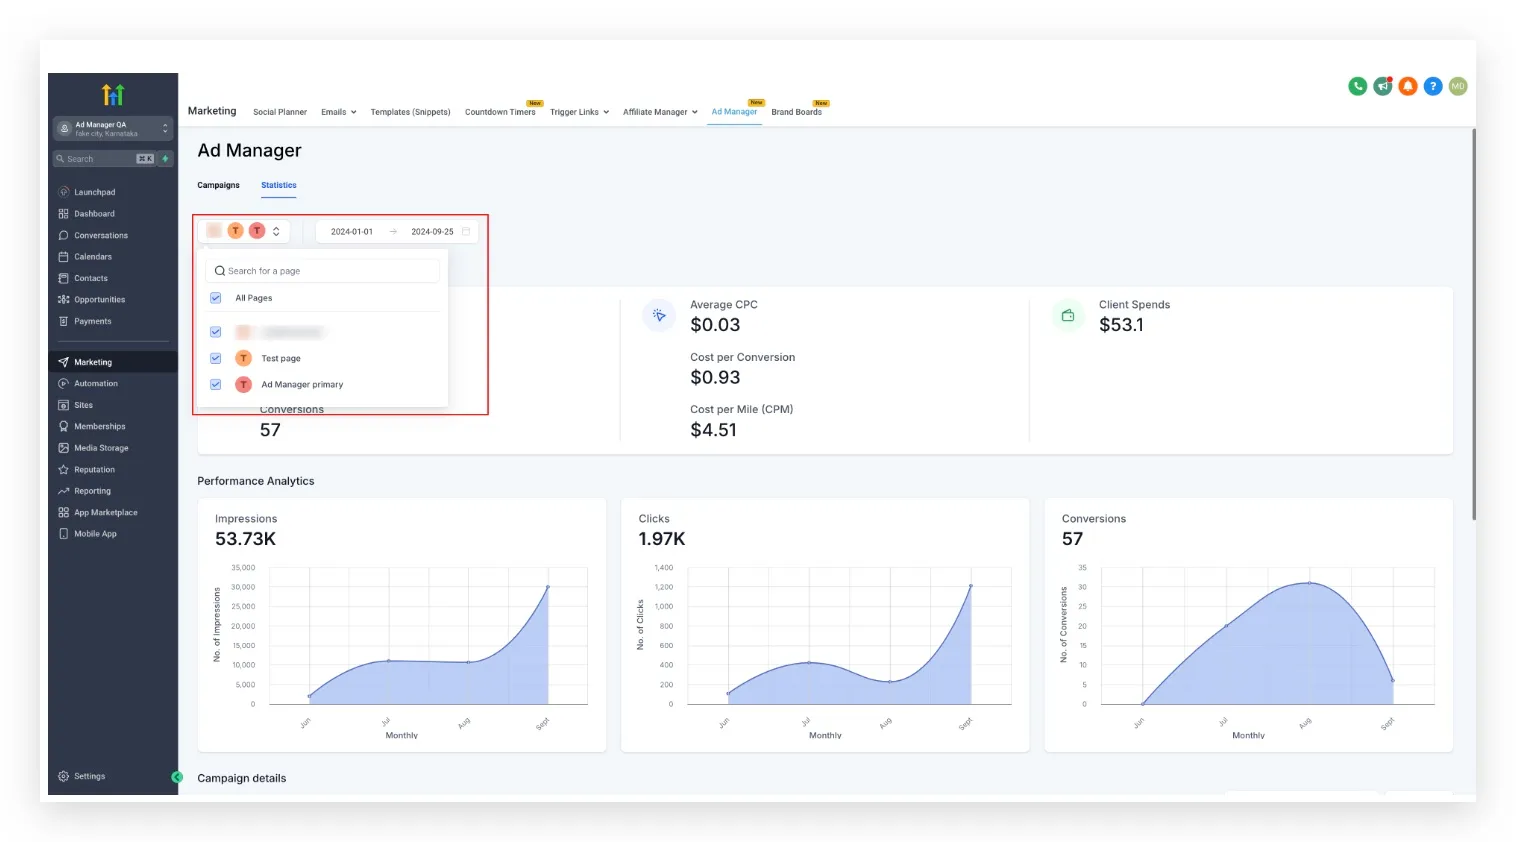Viewport: 1516px width, 842px height.
Task: Click the calendar icon in date range
Action: click(466, 231)
